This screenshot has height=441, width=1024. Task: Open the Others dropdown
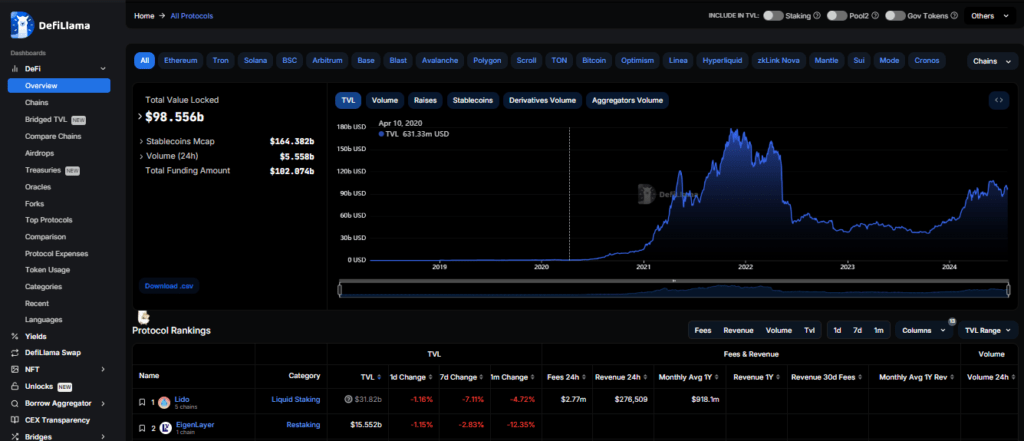point(990,16)
